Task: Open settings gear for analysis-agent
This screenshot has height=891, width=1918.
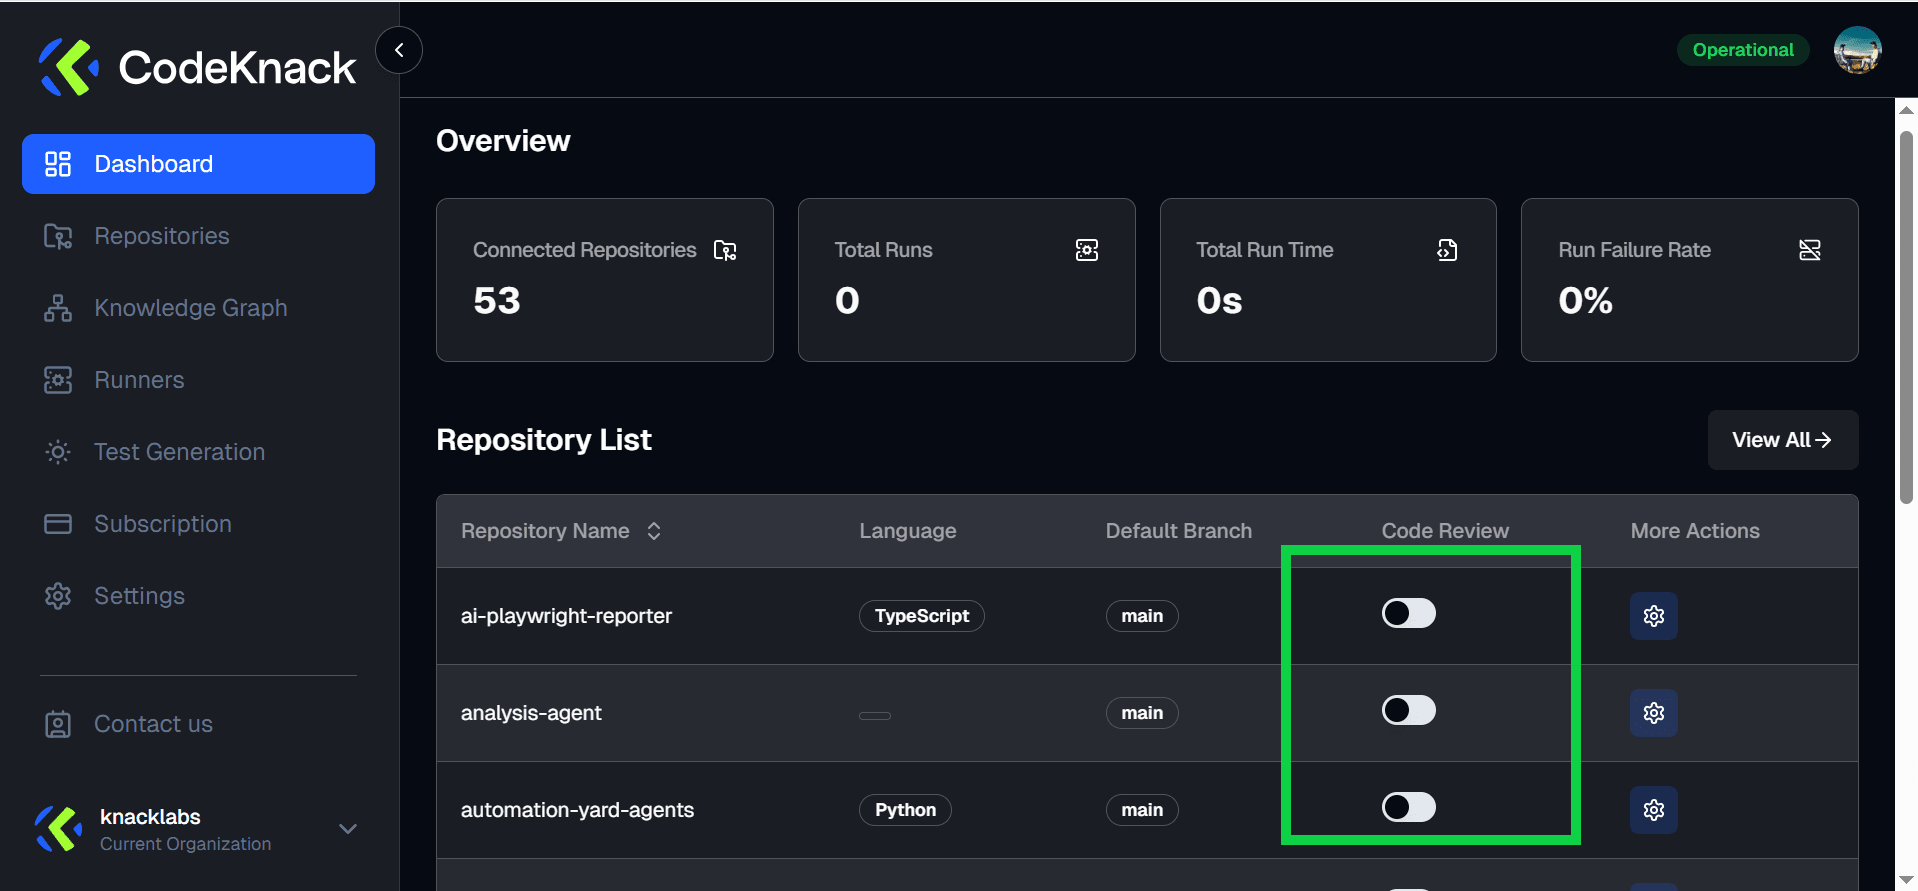Action: [1654, 713]
